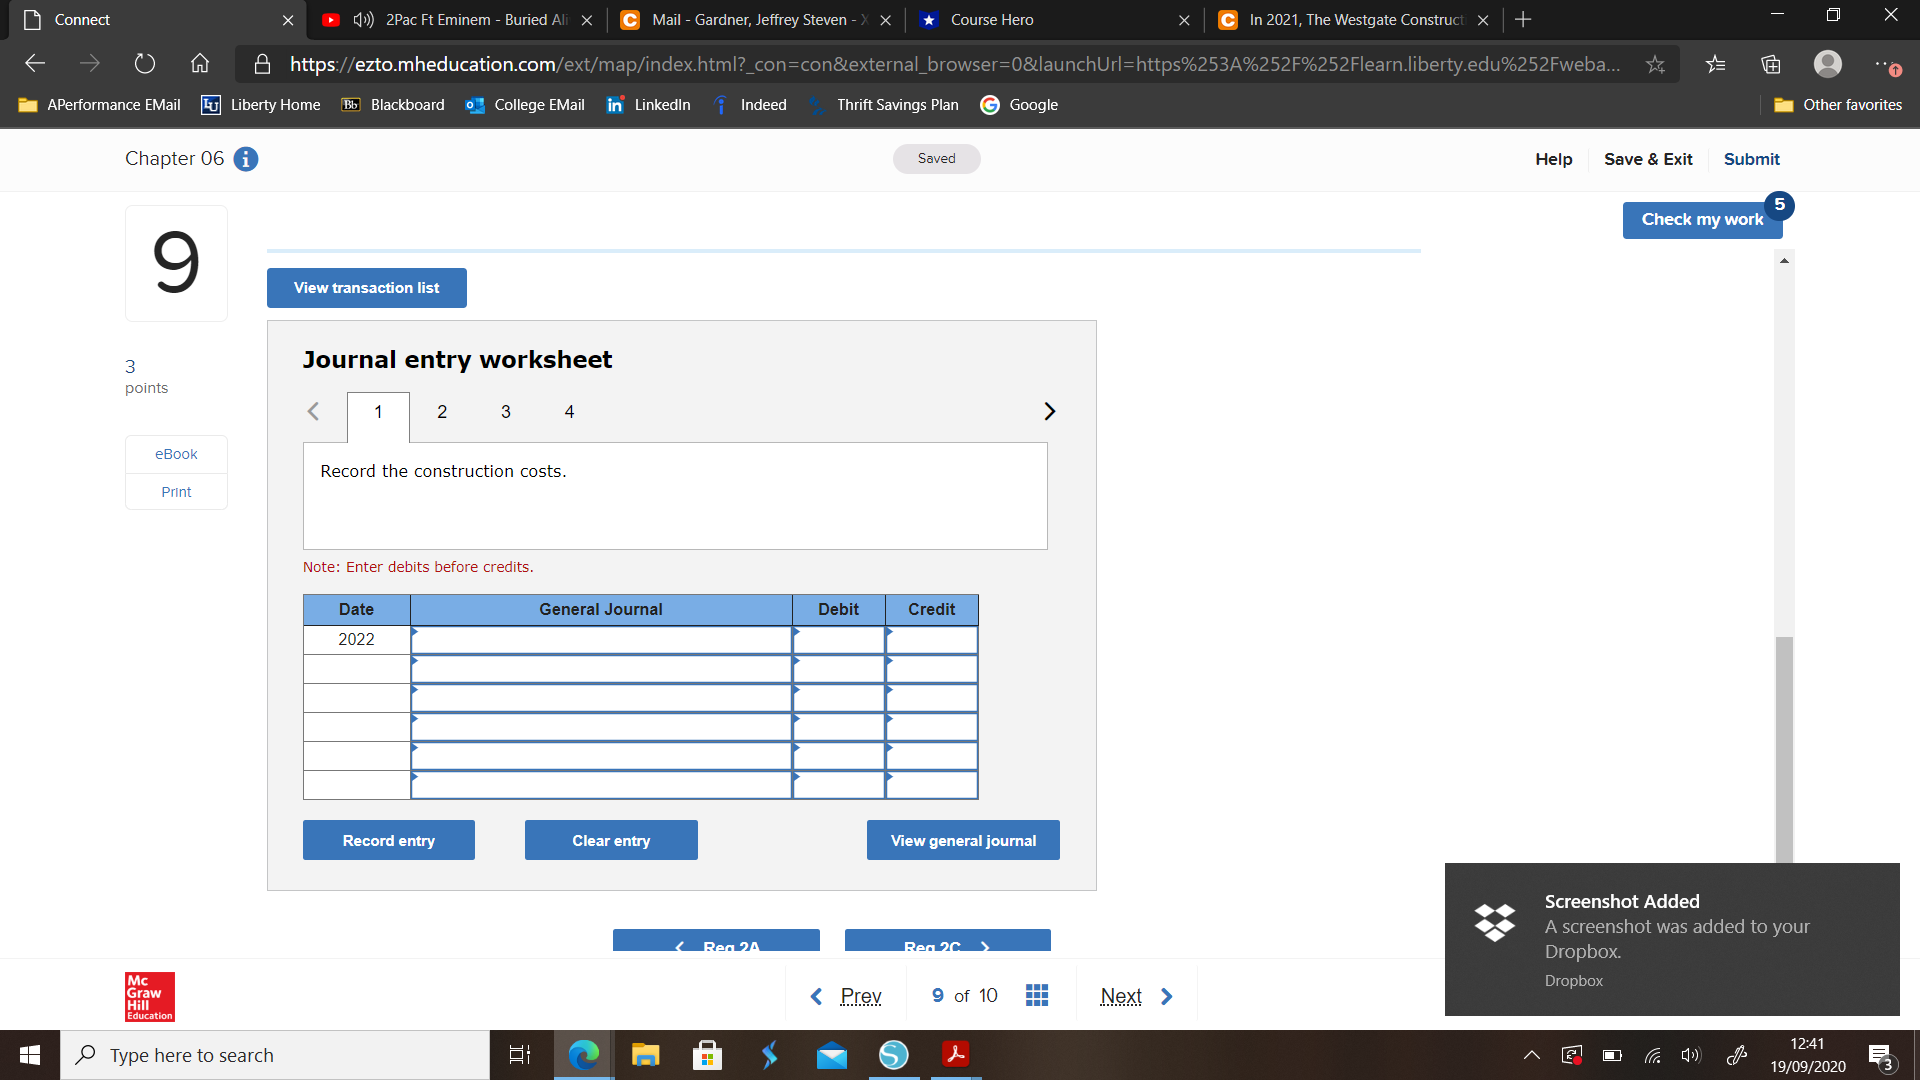Switch to worksheet tab 2
This screenshot has height=1080, width=1920.
(441, 411)
